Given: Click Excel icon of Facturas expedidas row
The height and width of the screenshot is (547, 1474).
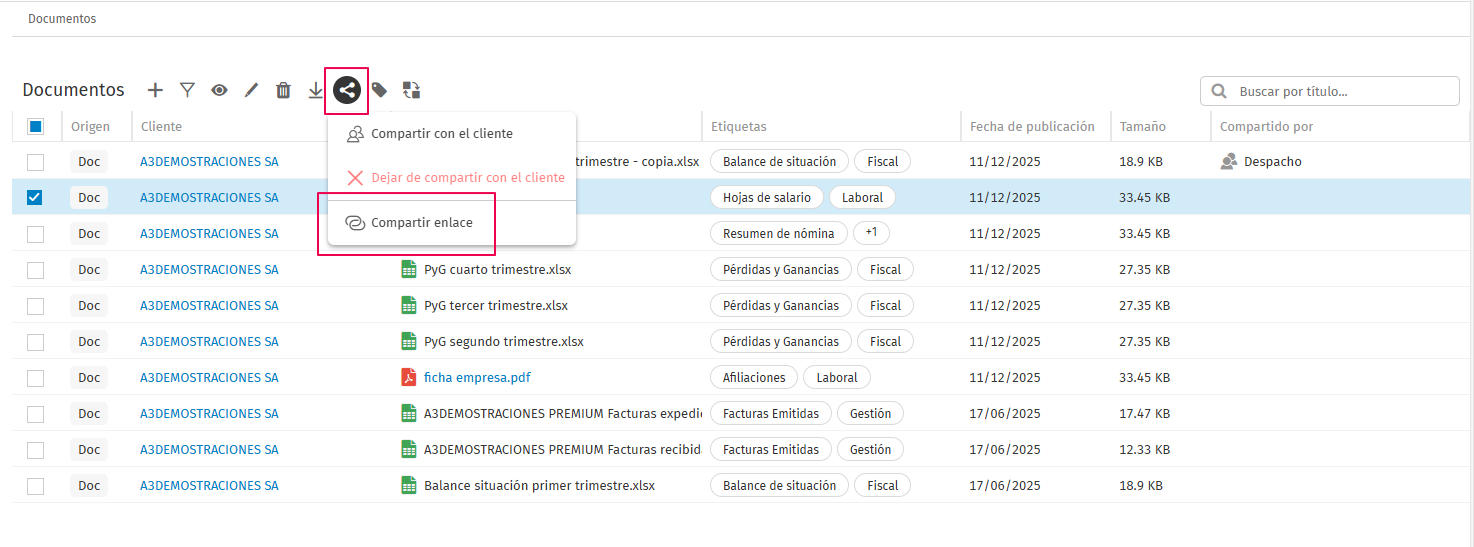Looking at the screenshot, I should pyautogui.click(x=408, y=413).
